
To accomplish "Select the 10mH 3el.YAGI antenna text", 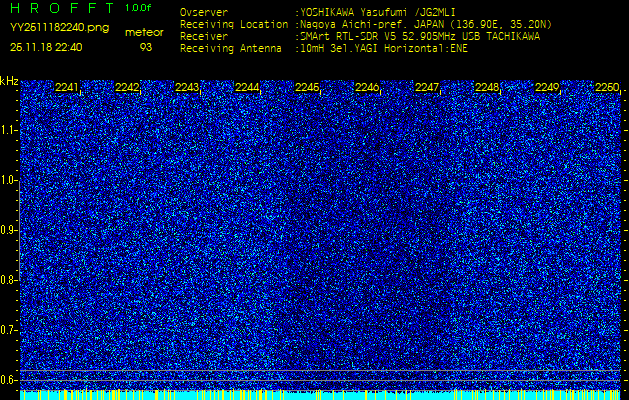I will (x=383, y=49).
